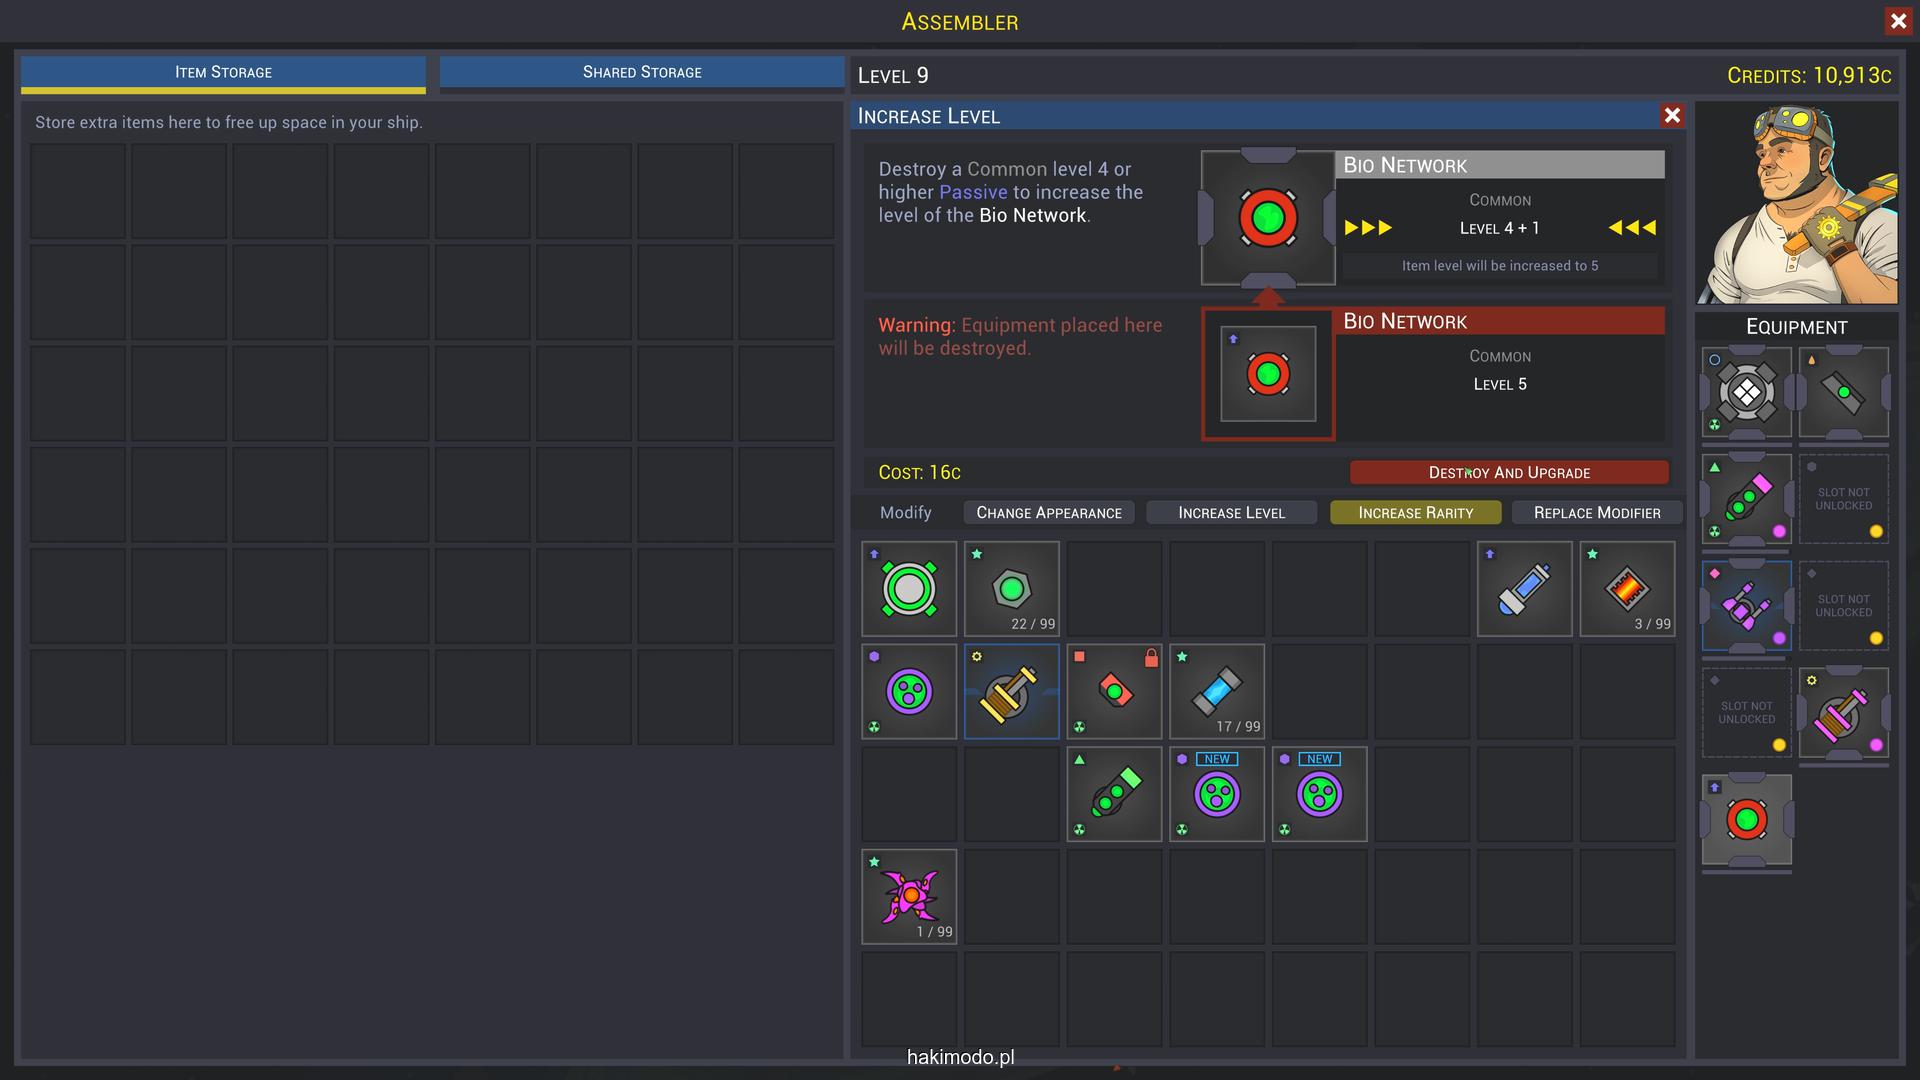Click the first NEW purple bio item
Image resolution: width=1920 pixels, height=1080 pixels.
click(x=1216, y=794)
